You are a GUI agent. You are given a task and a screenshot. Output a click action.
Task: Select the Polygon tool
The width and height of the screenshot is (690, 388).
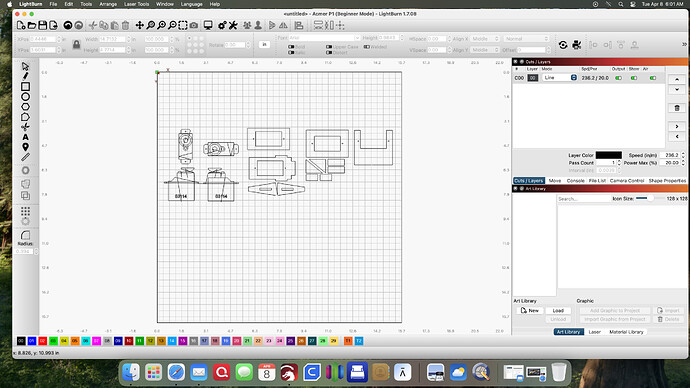click(25, 107)
